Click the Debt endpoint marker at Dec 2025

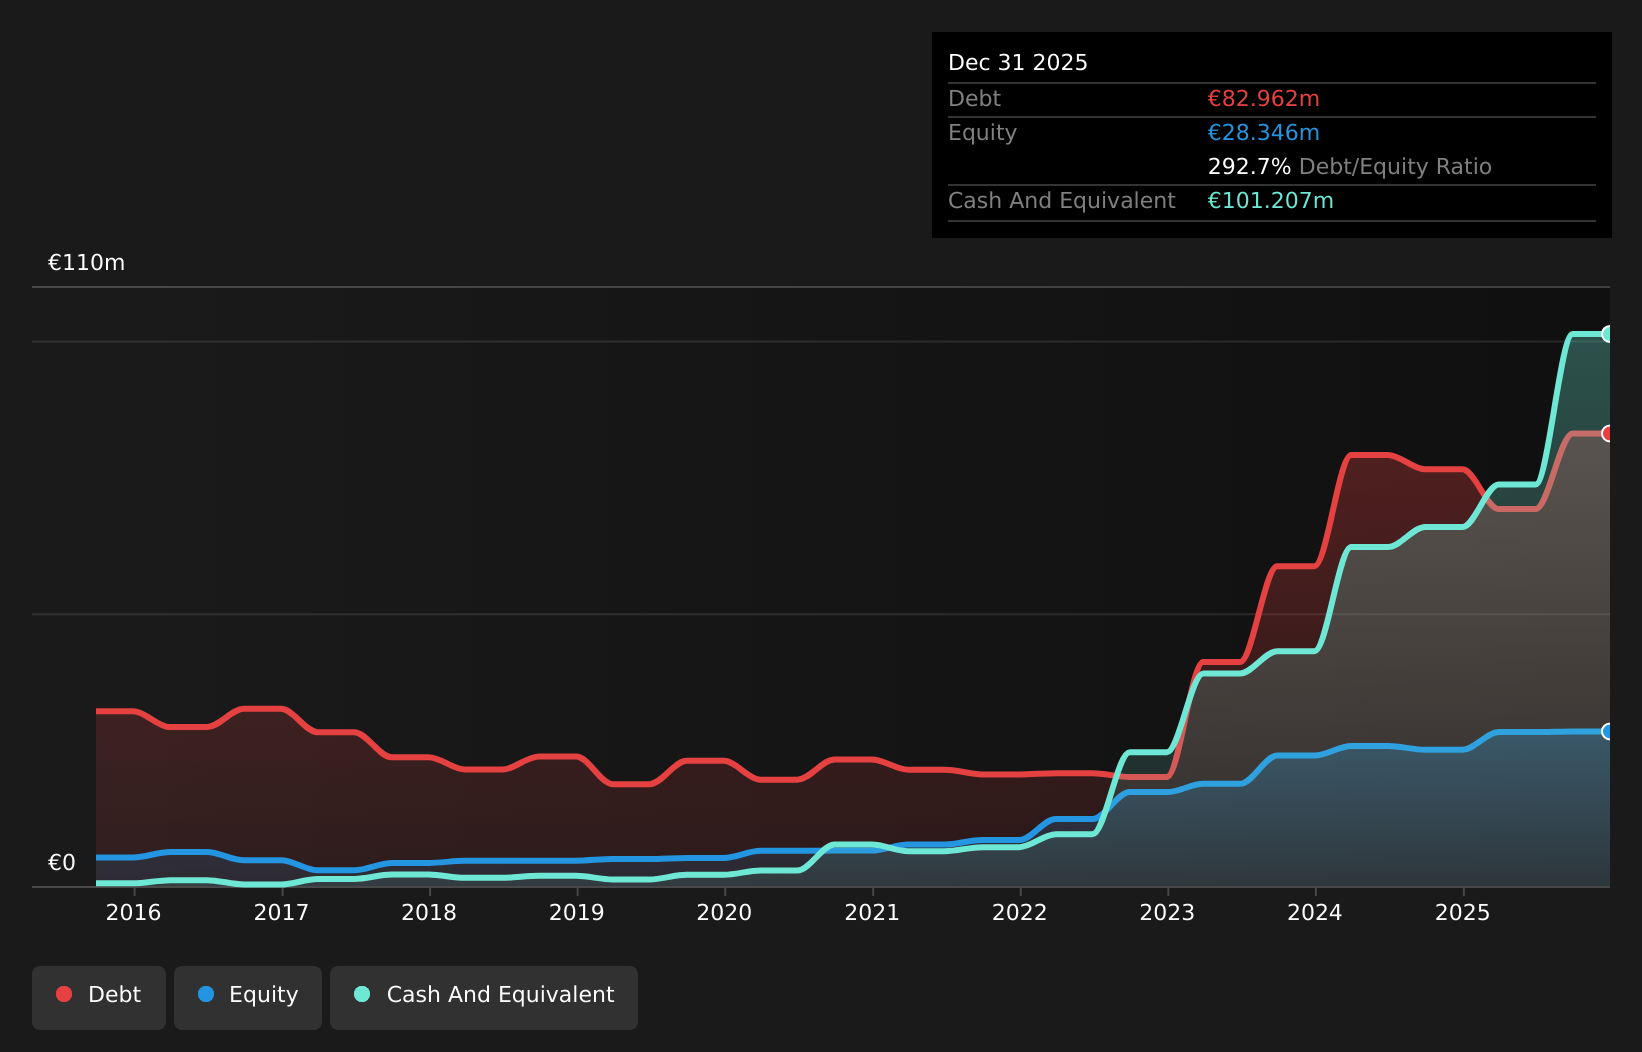[x=1608, y=433]
